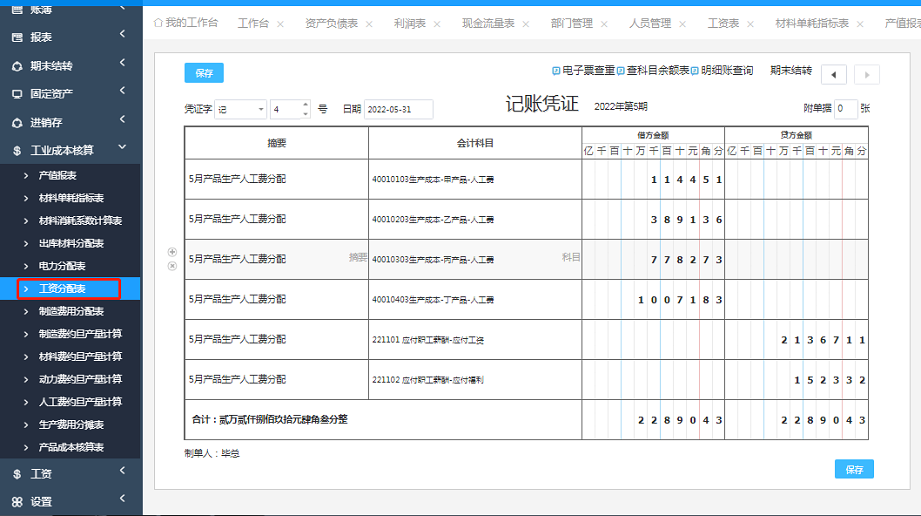The width and height of the screenshot is (921, 516).
Task: Click the 工业成本核算 dollar icon
Action: pyautogui.click(x=17, y=151)
